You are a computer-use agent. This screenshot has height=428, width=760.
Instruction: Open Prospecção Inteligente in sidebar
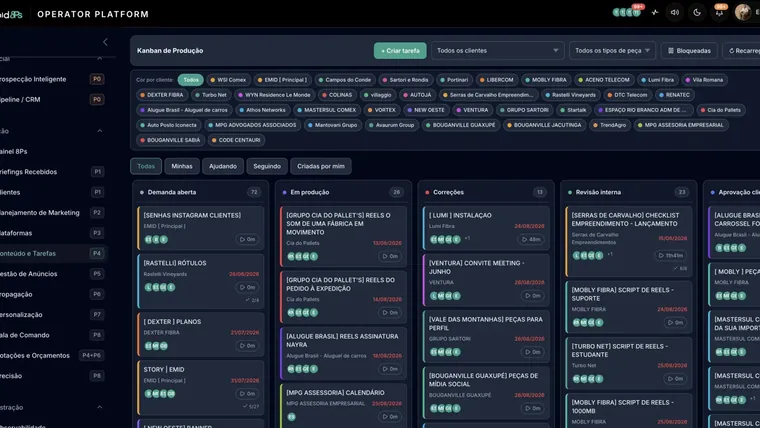(51, 79)
